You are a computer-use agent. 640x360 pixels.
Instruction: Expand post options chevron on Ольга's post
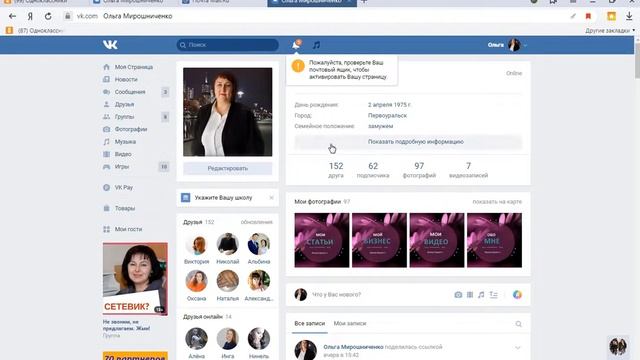click(x=518, y=348)
